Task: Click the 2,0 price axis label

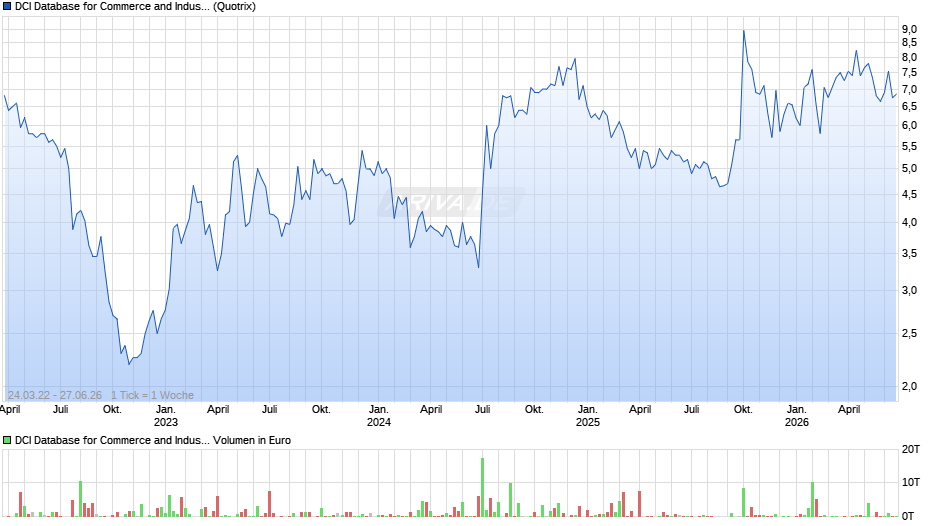Action: (x=909, y=386)
